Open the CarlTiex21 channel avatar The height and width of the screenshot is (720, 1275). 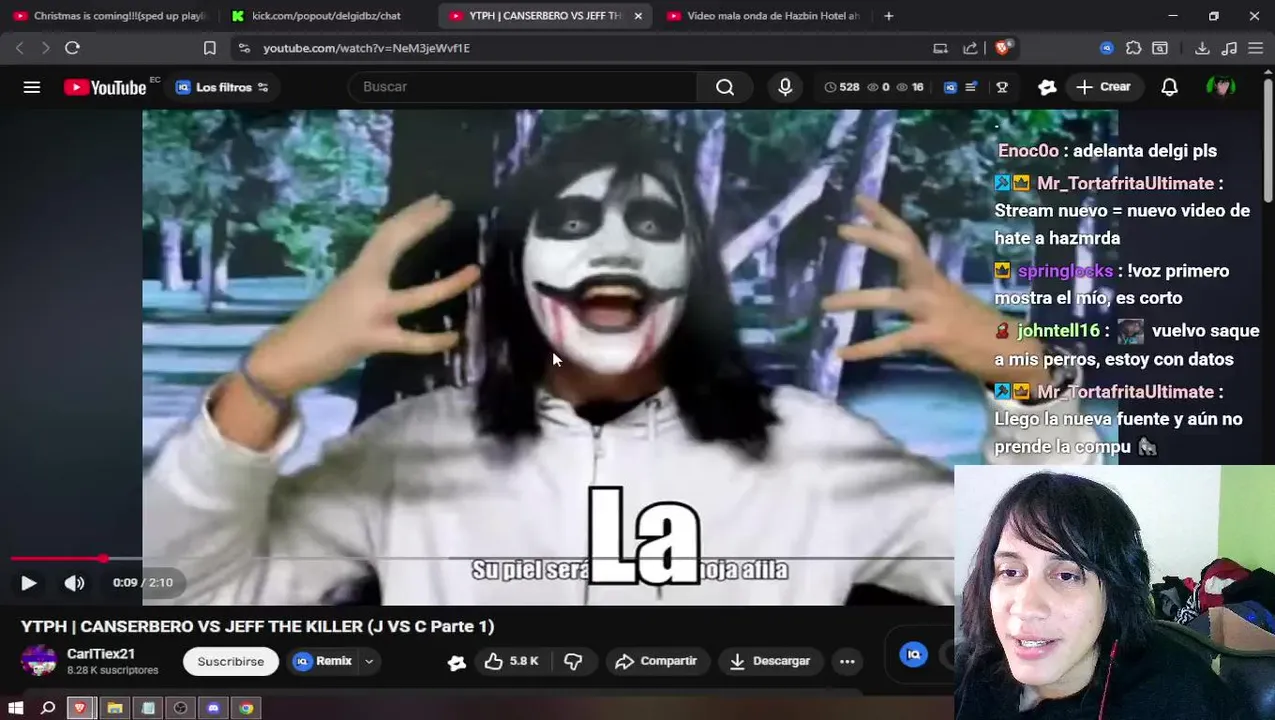(x=39, y=661)
